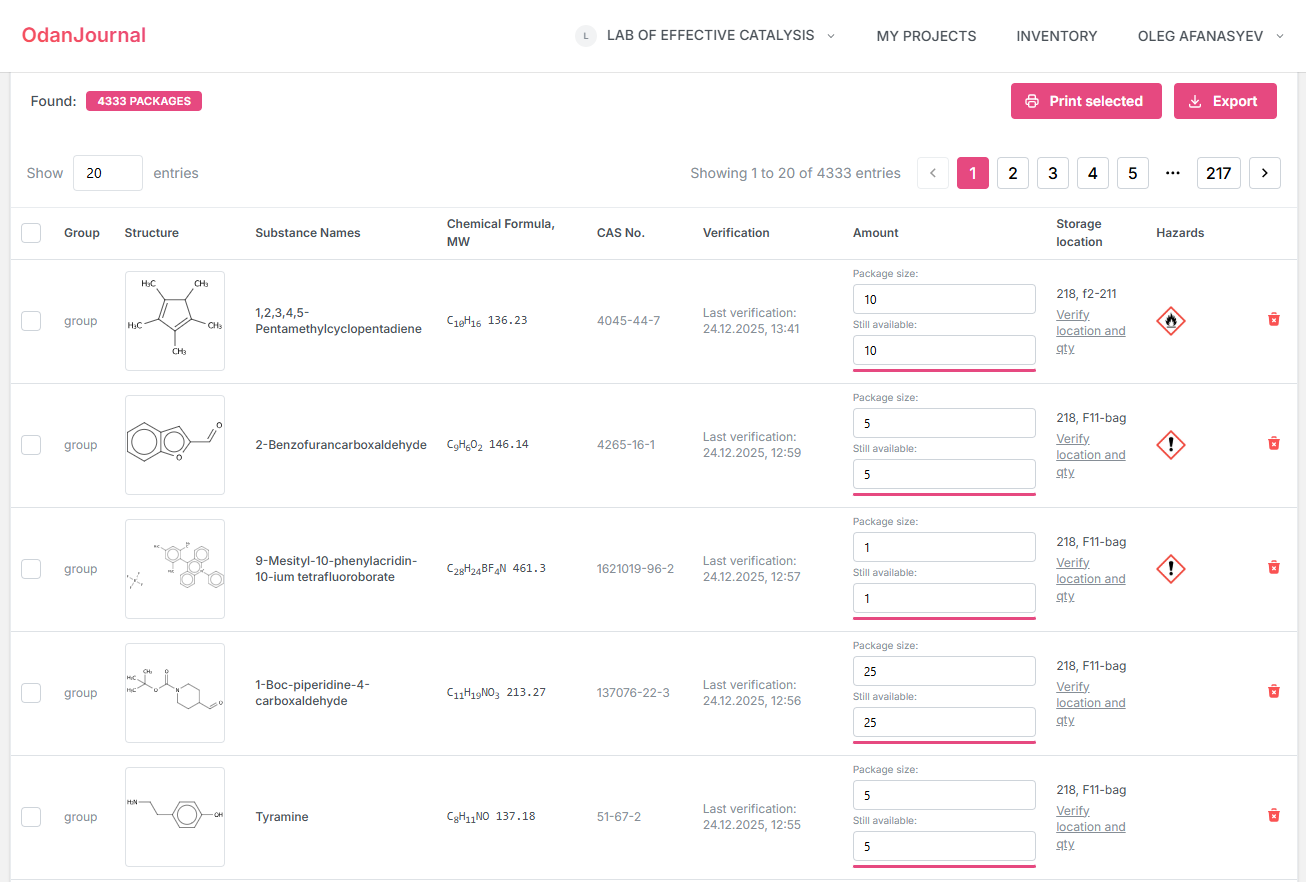
Task: Remove the Tyramine package using trash icon
Action: pyautogui.click(x=1273, y=815)
